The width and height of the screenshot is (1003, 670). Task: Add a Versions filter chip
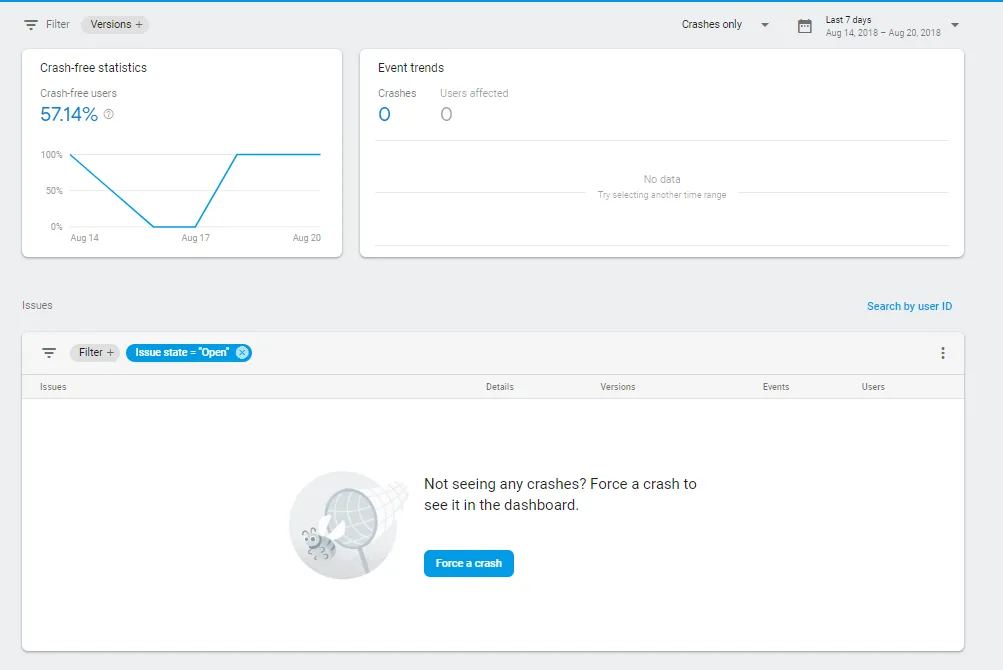pos(116,24)
